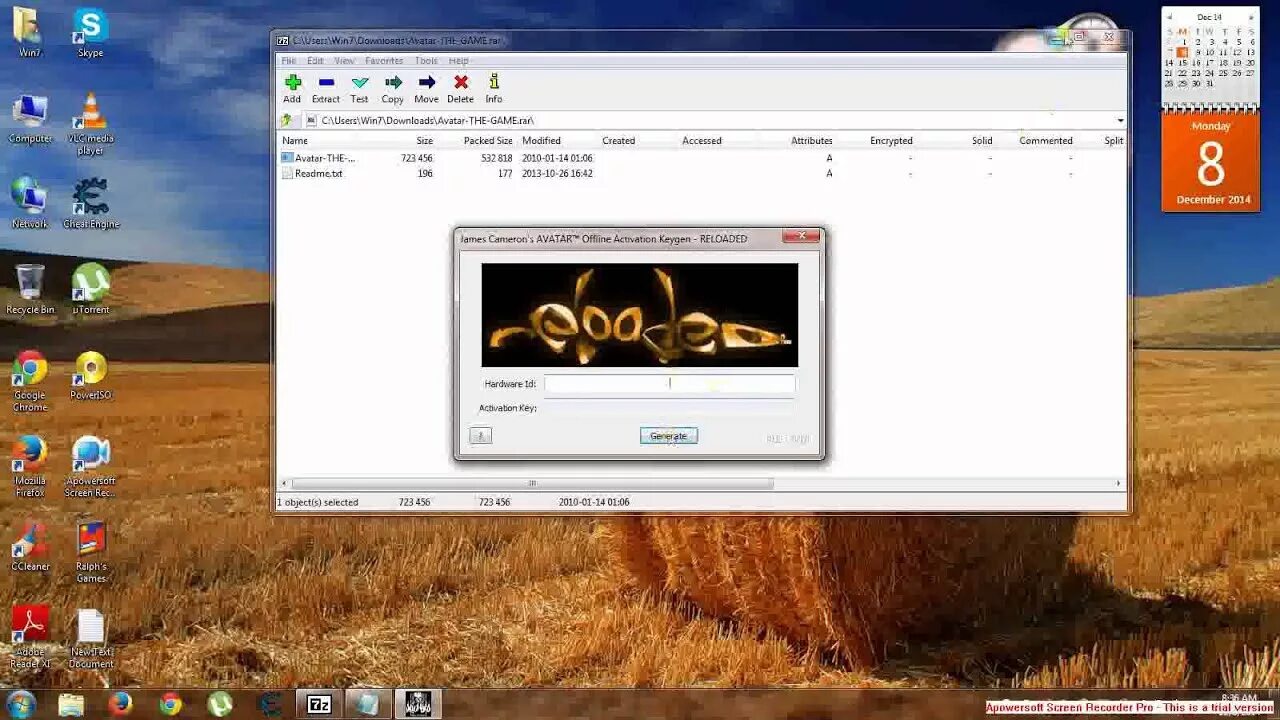Open the Skype desktop icon

[90, 33]
